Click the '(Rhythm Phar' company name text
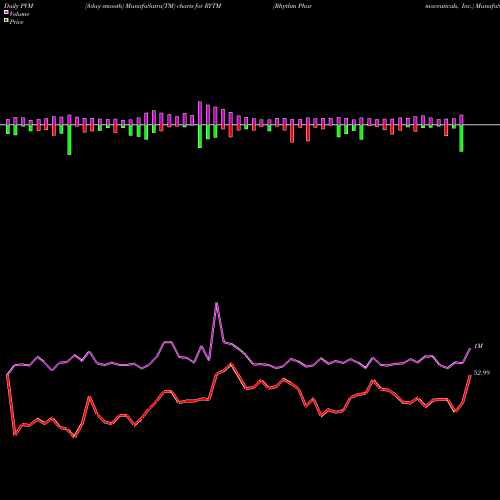The image size is (500, 500). (292, 6)
